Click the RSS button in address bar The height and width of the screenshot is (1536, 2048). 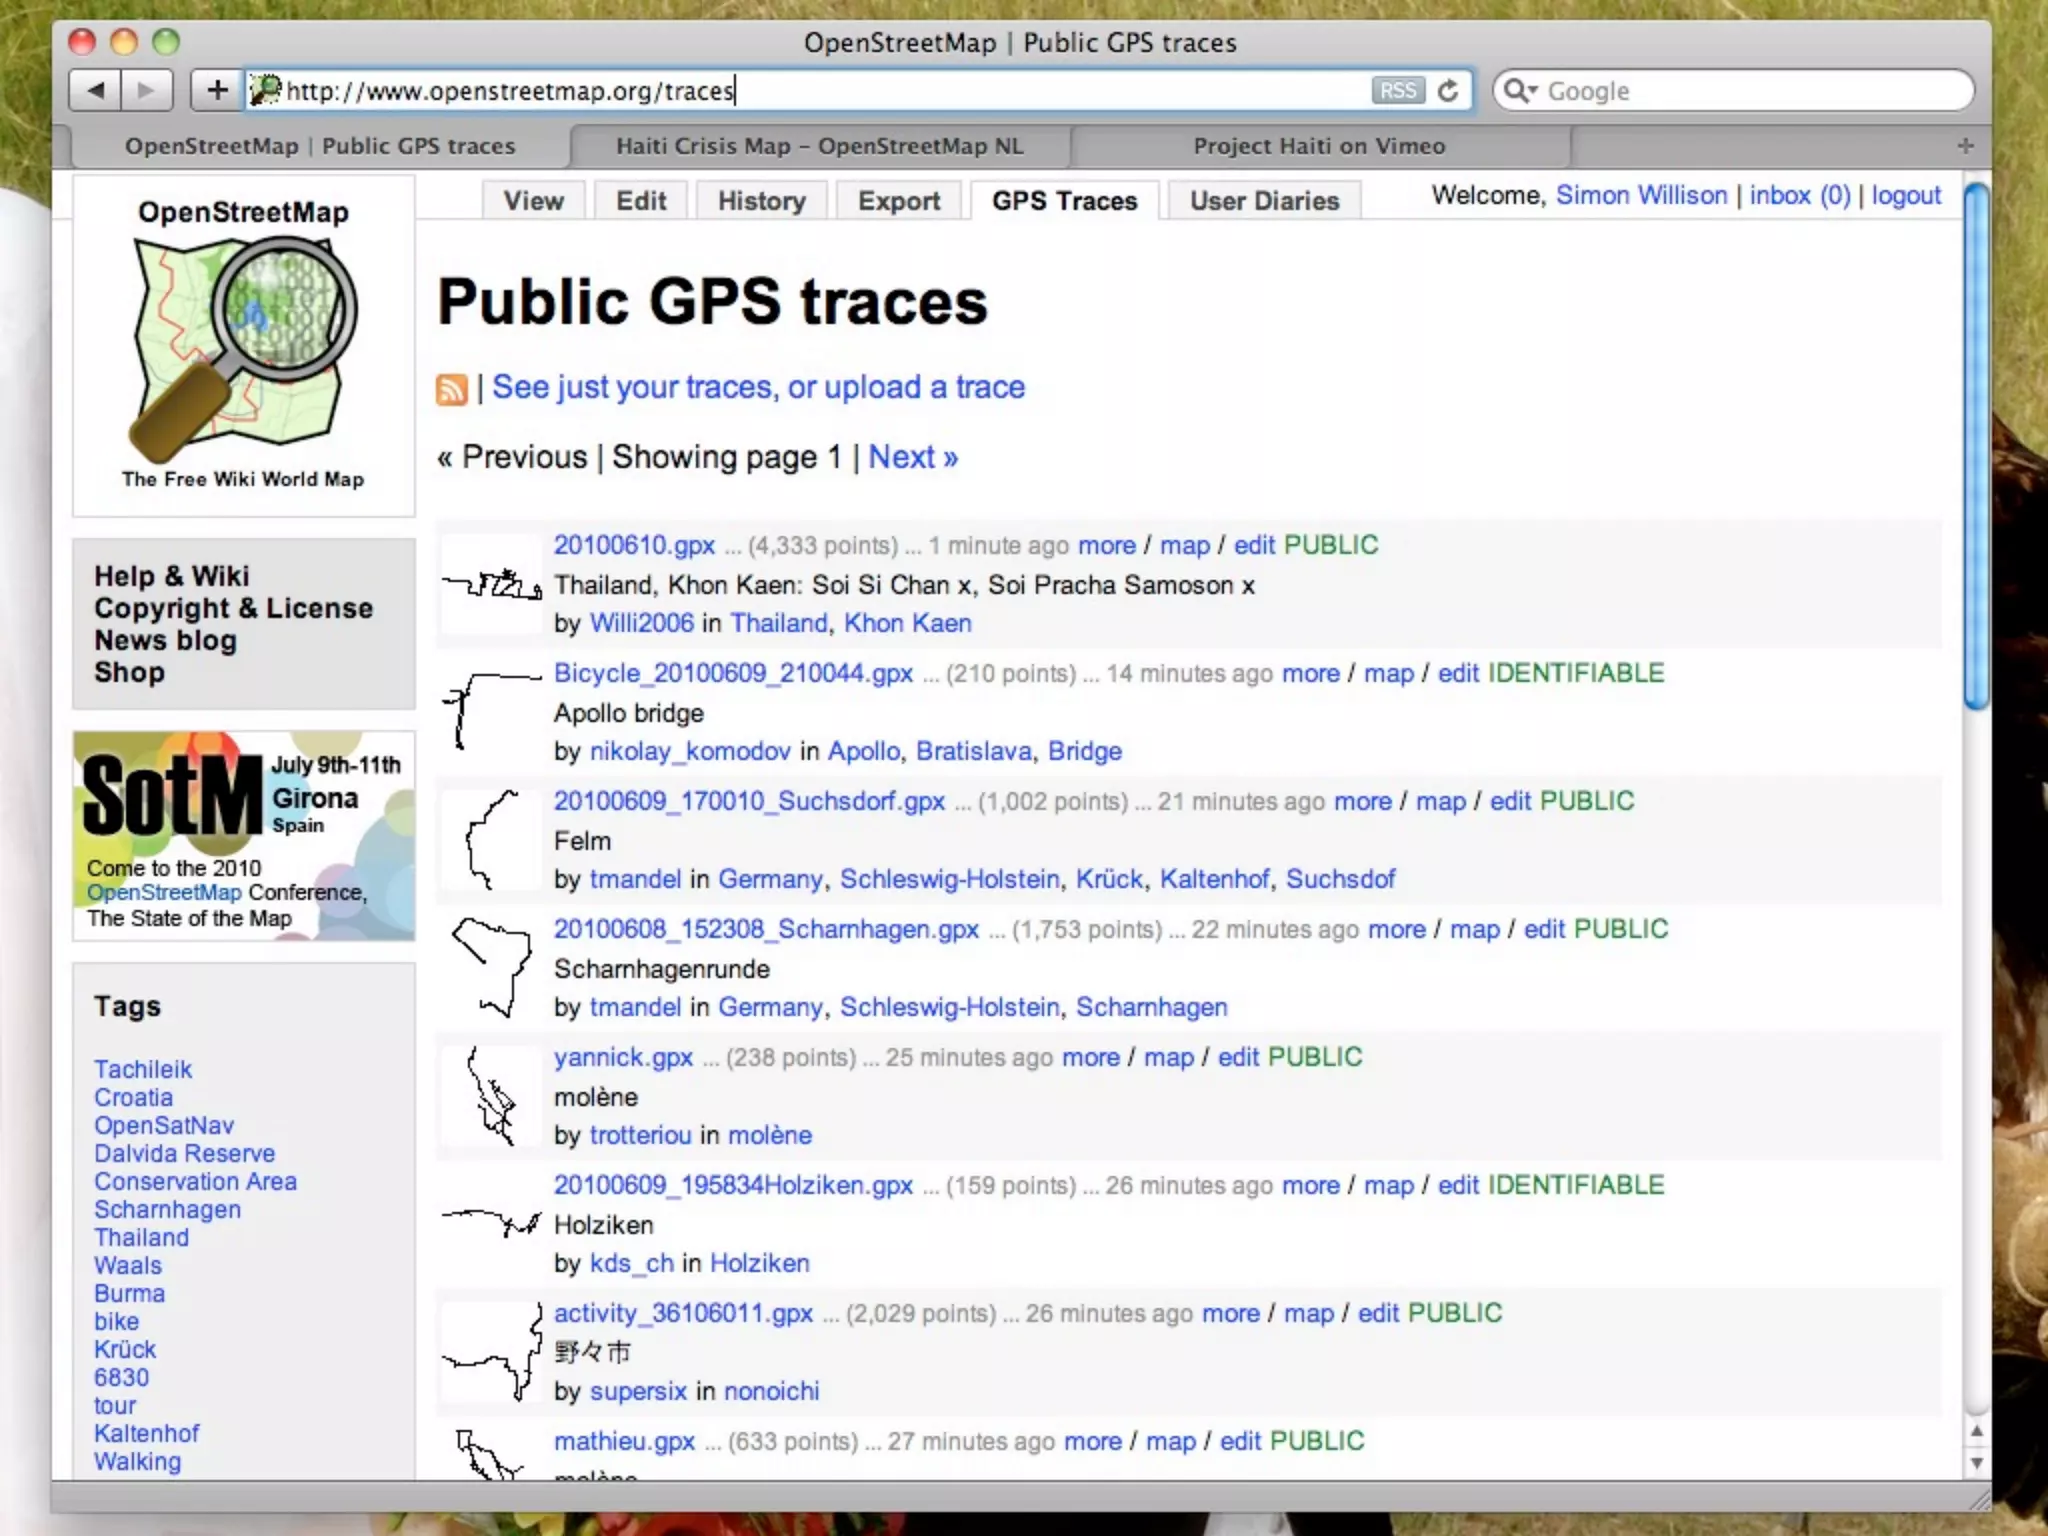pos(1397,91)
